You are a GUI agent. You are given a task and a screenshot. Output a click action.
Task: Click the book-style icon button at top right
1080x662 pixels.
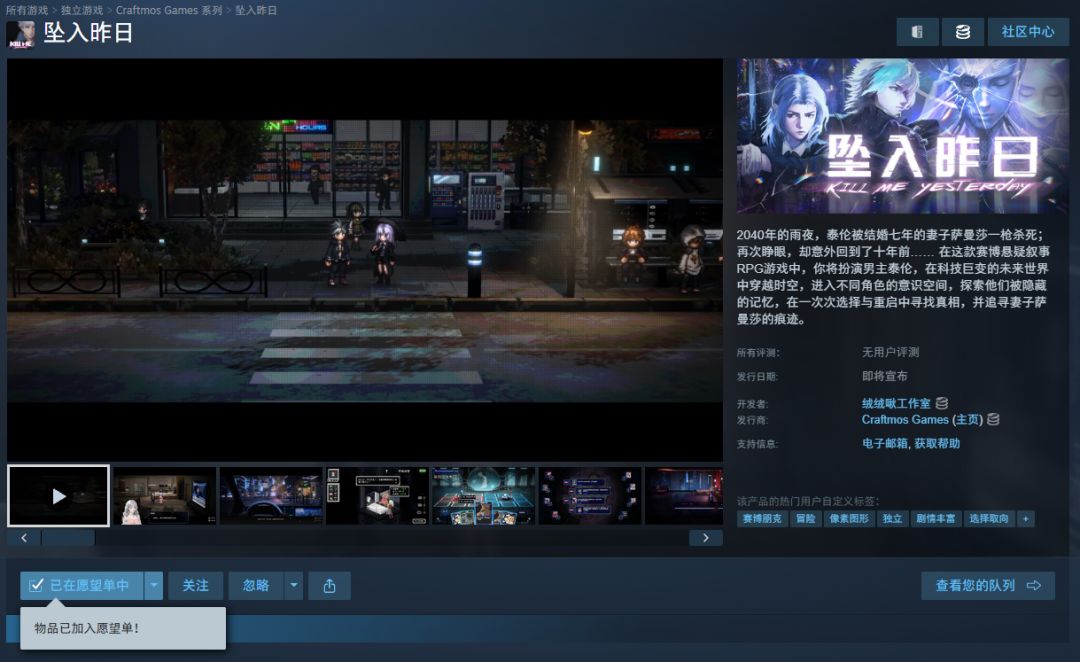pos(917,32)
